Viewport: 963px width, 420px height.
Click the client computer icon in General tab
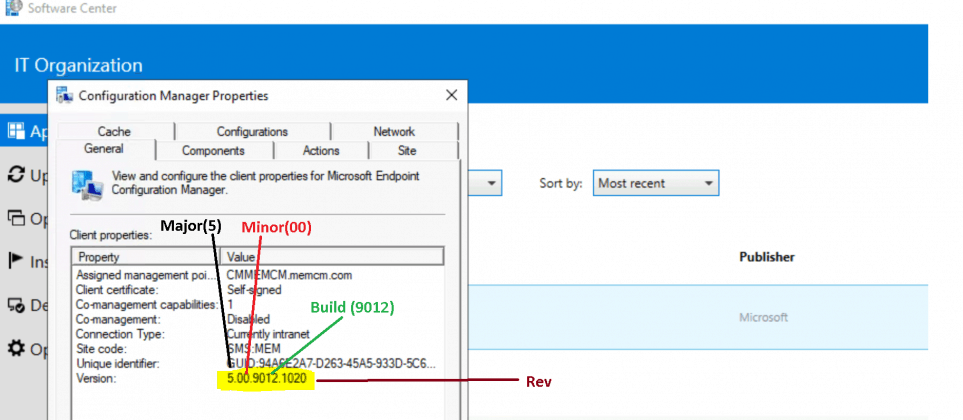click(x=87, y=184)
